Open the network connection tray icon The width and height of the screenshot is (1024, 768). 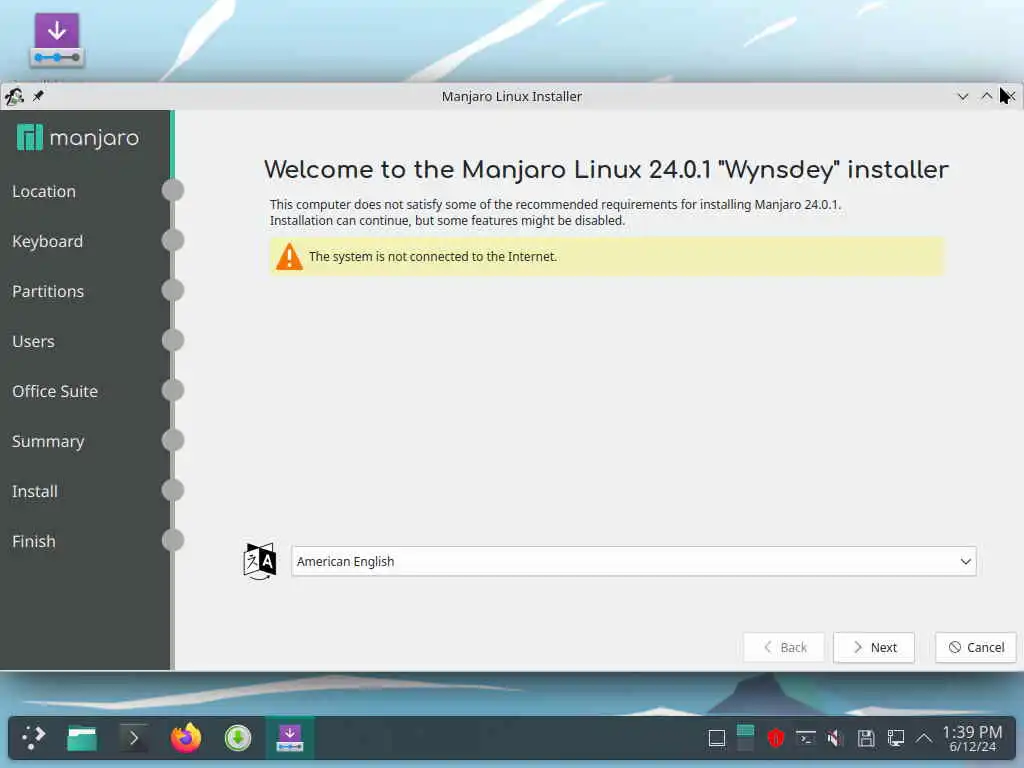(x=895, y=739)
